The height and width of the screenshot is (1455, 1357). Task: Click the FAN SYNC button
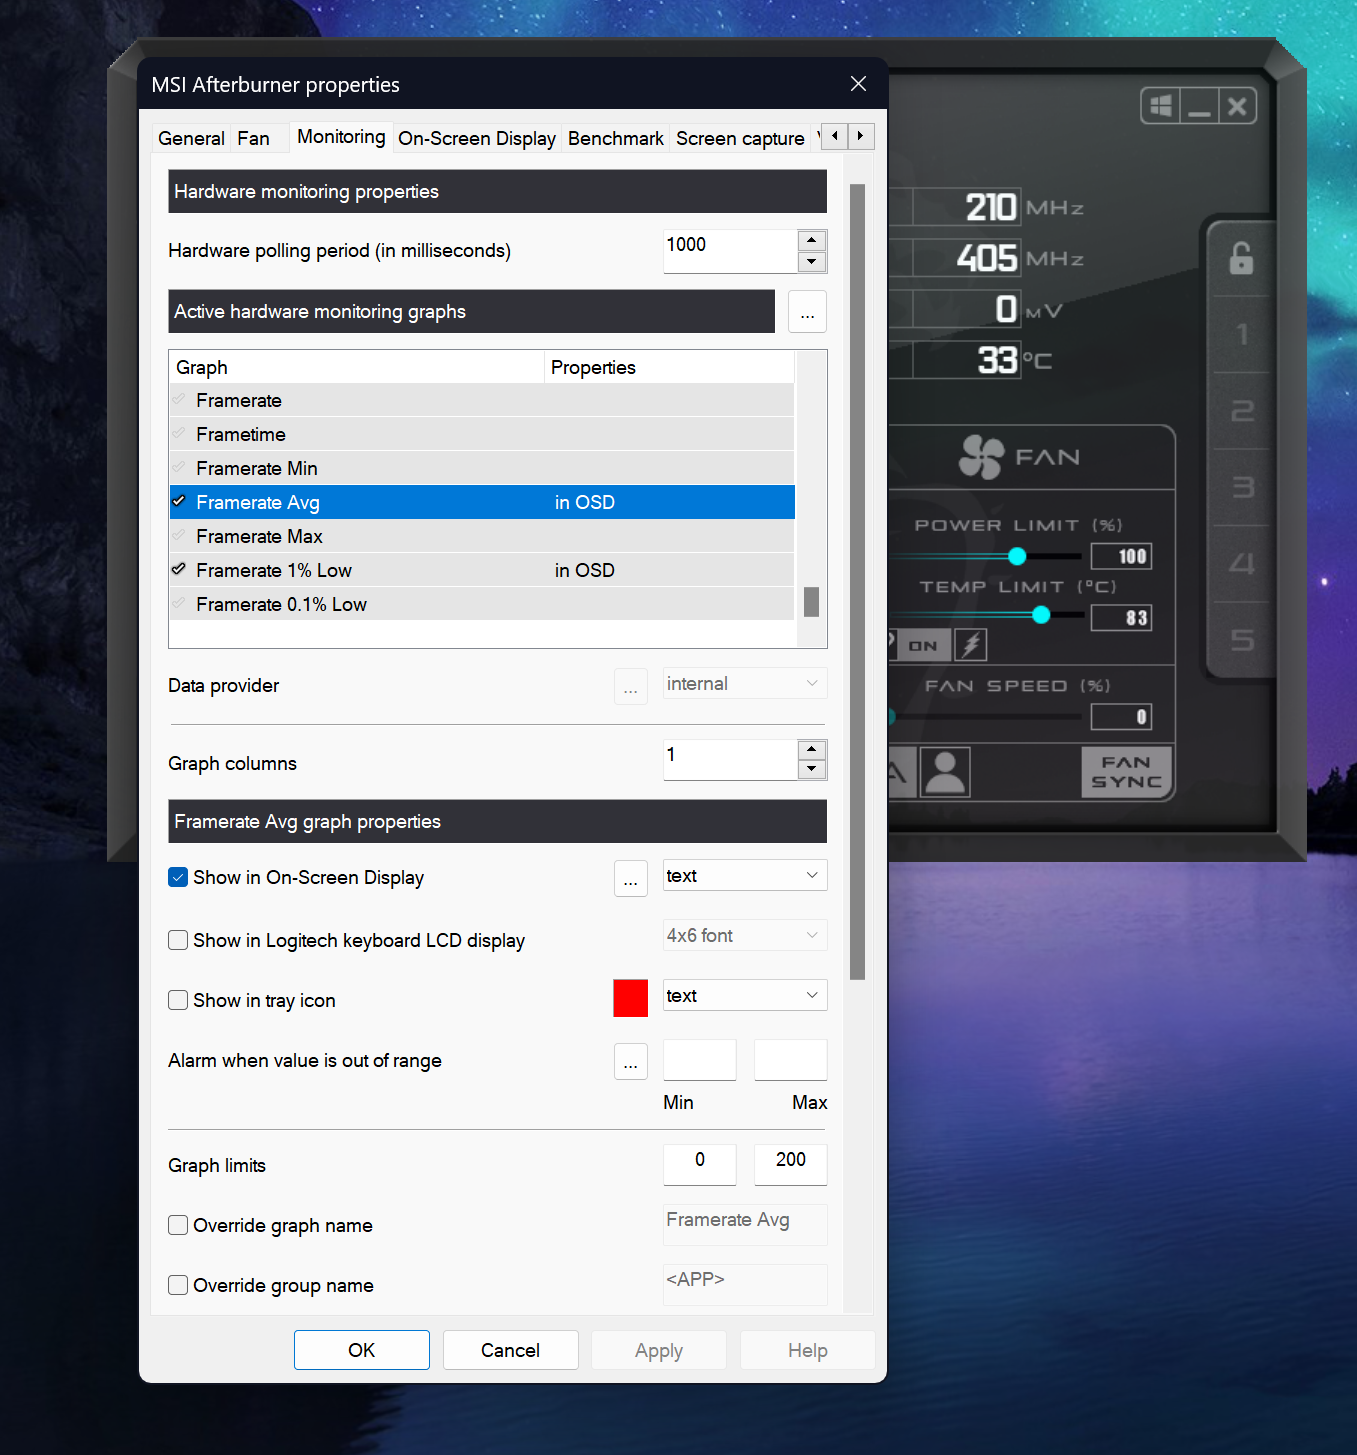coord(1126,772)
